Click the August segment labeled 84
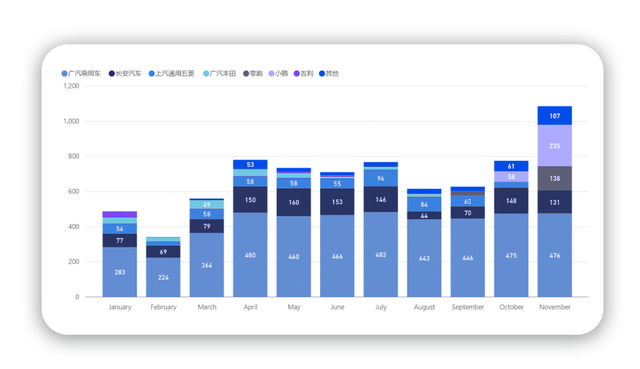640x369 pixels. click(424, 204)
